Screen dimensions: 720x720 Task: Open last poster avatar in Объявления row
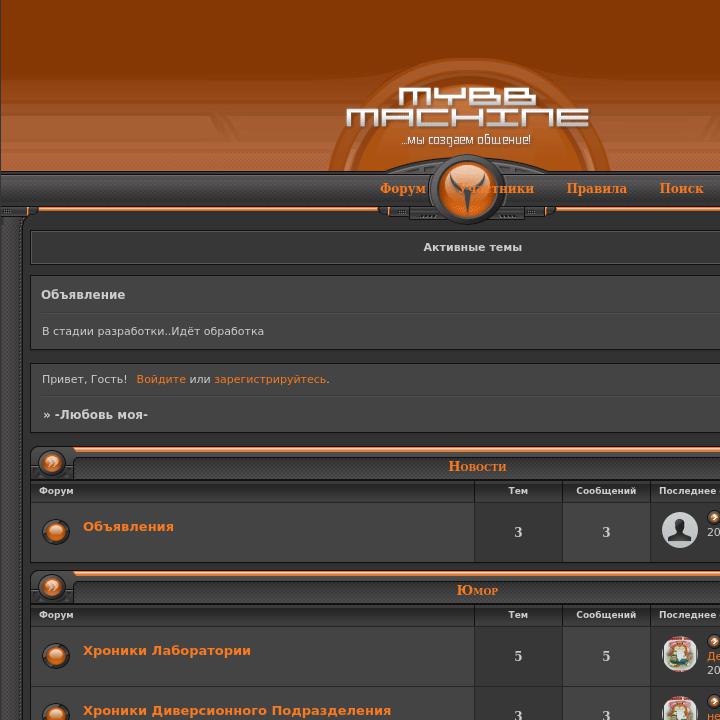(680, 530)
